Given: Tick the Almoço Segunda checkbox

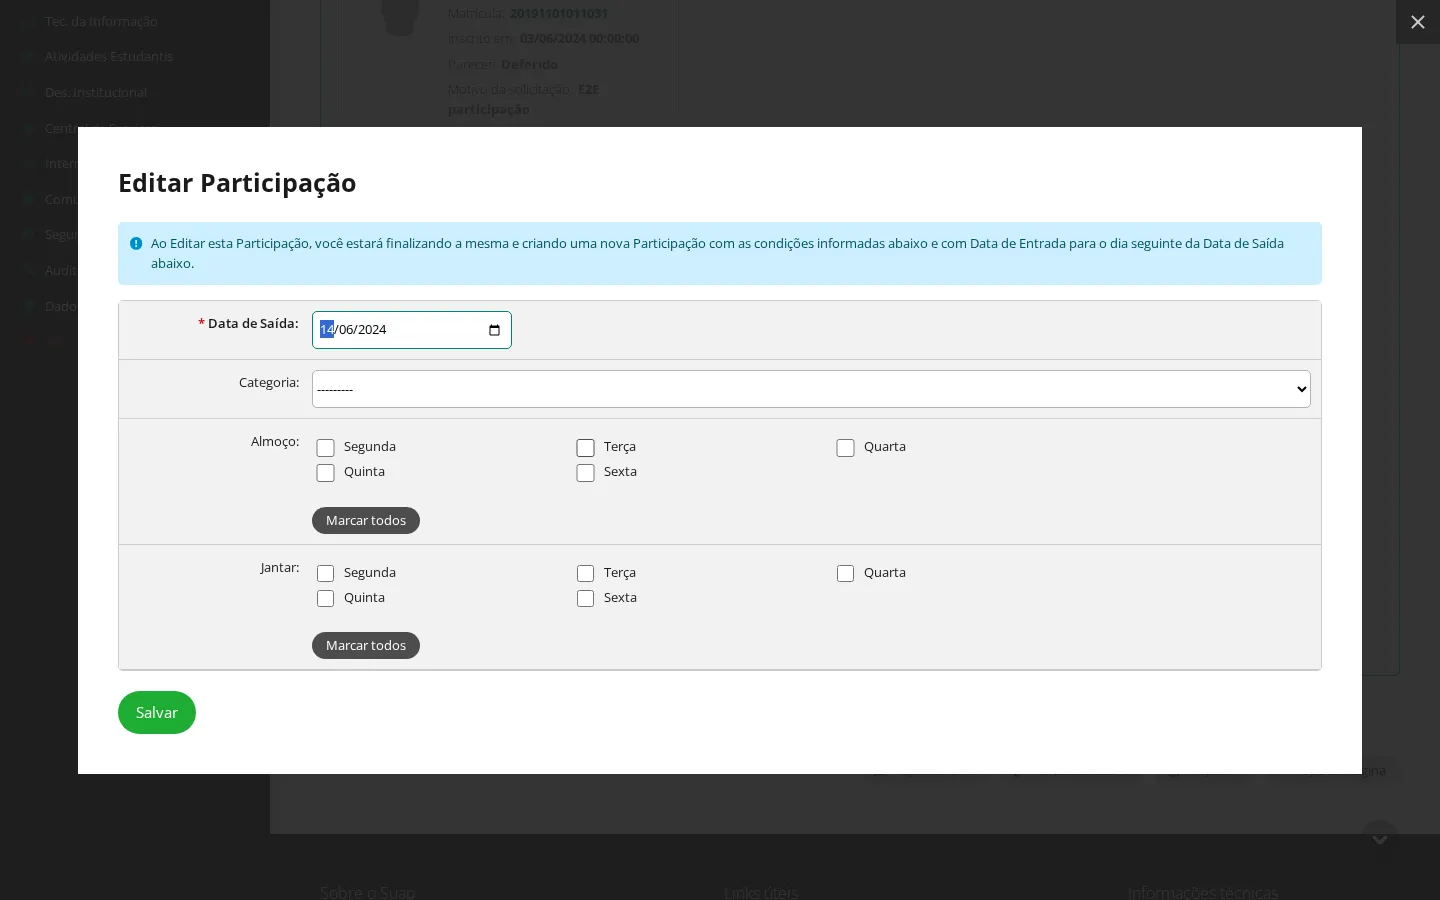Looking at the screenshot, I should coord(325,448).
